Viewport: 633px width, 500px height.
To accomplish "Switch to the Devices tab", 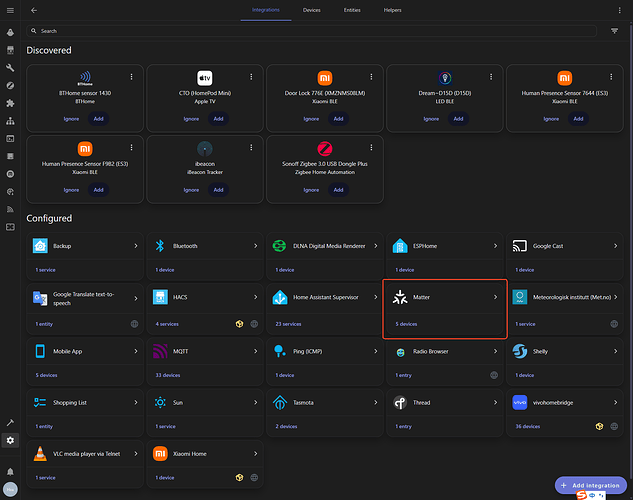I will coord(312,10).
